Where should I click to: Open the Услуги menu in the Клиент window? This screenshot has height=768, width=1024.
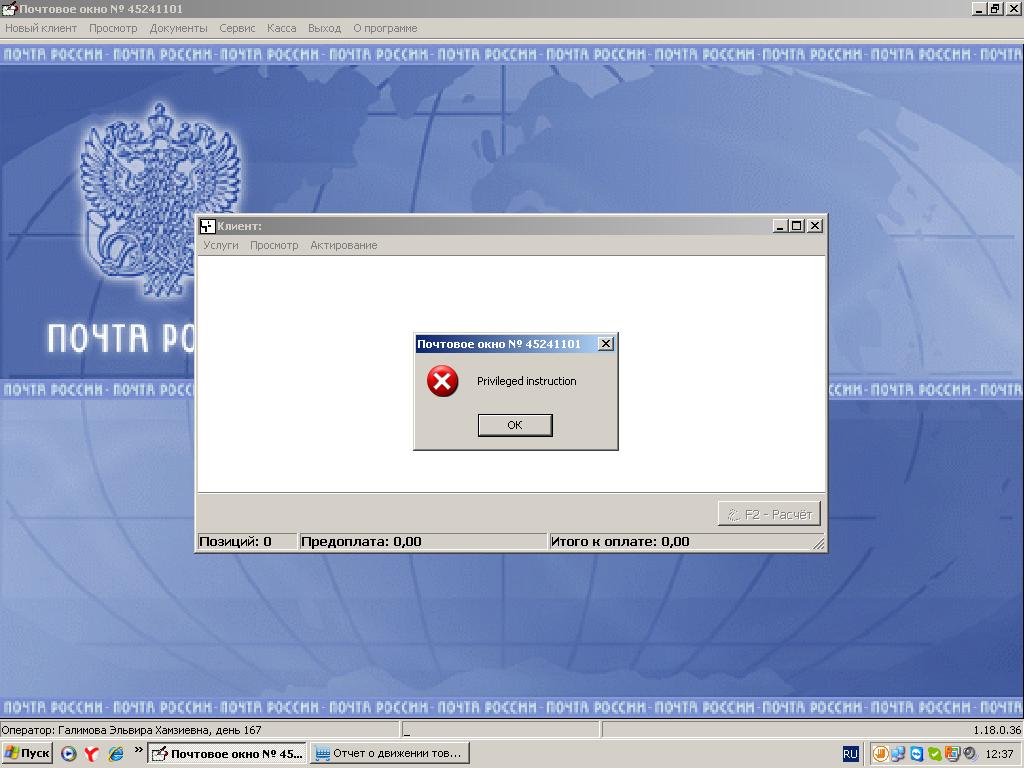point(221,245)
